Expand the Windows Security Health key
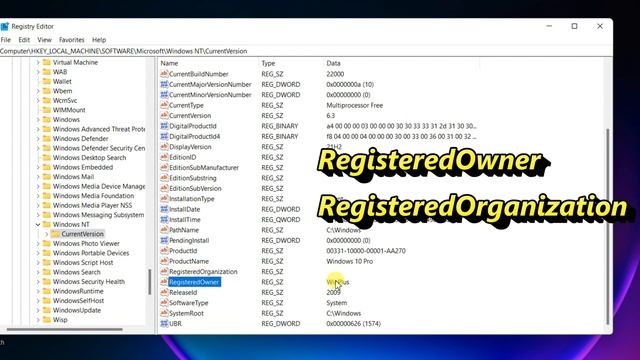Image resolution: width=640 pixels, height=360 pixels. [x=38, y=282]
